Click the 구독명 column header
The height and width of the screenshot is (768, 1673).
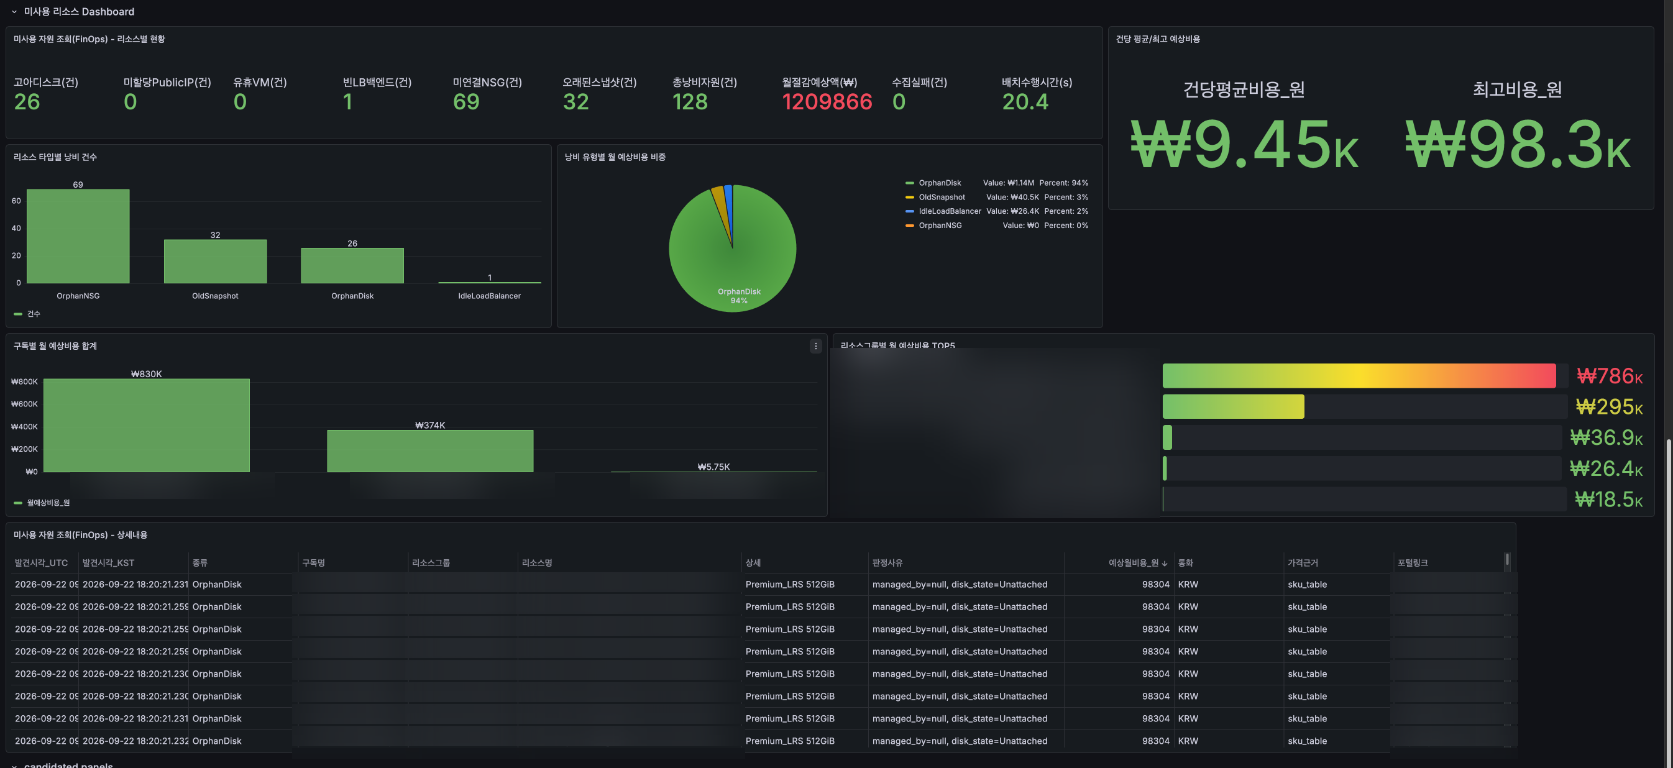pyautogui.click(x=314, y=563)
